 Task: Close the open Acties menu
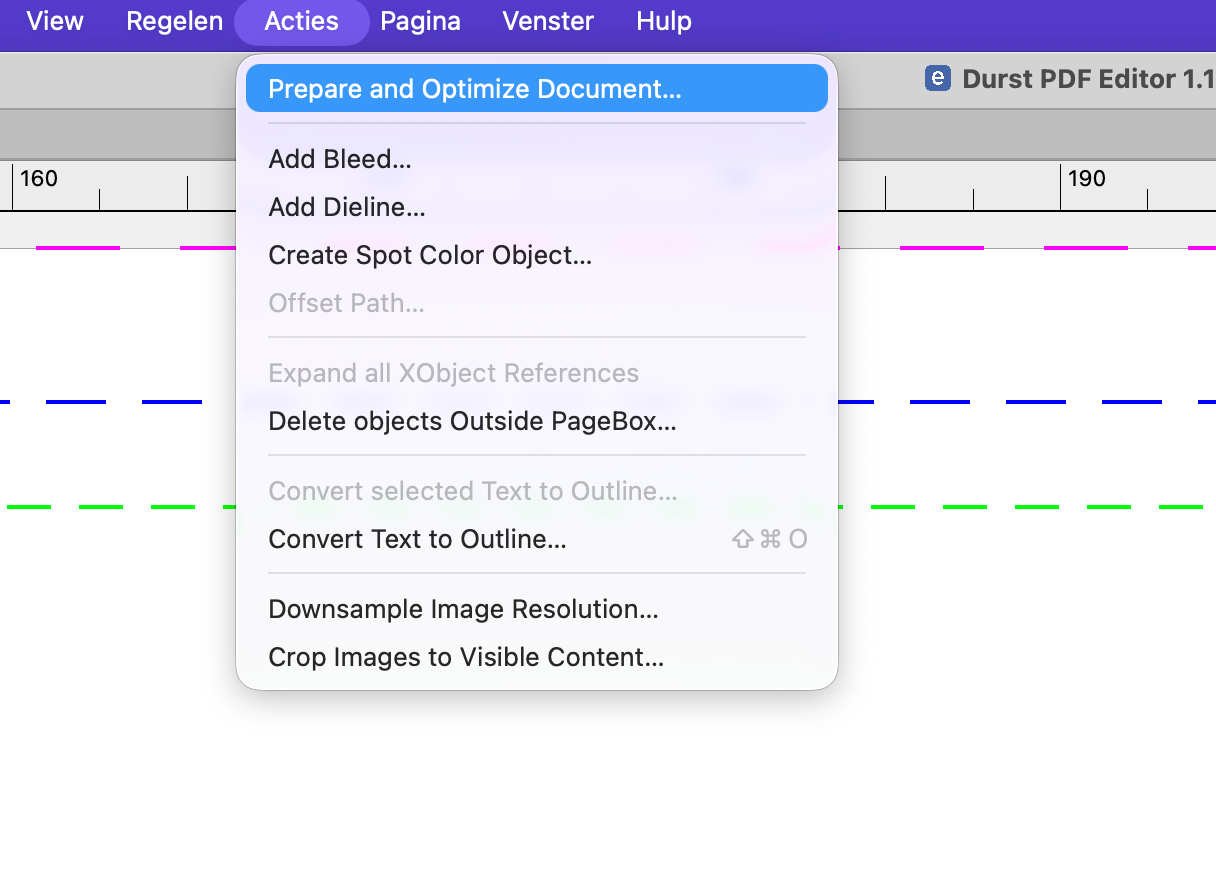click(301, 21)
